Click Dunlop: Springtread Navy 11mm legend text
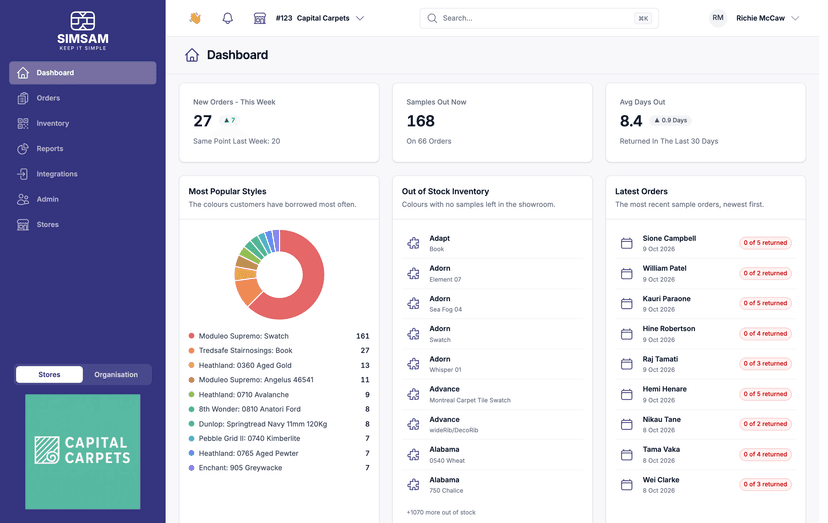This screenshot has width=828, height=523. coord(263,424)
